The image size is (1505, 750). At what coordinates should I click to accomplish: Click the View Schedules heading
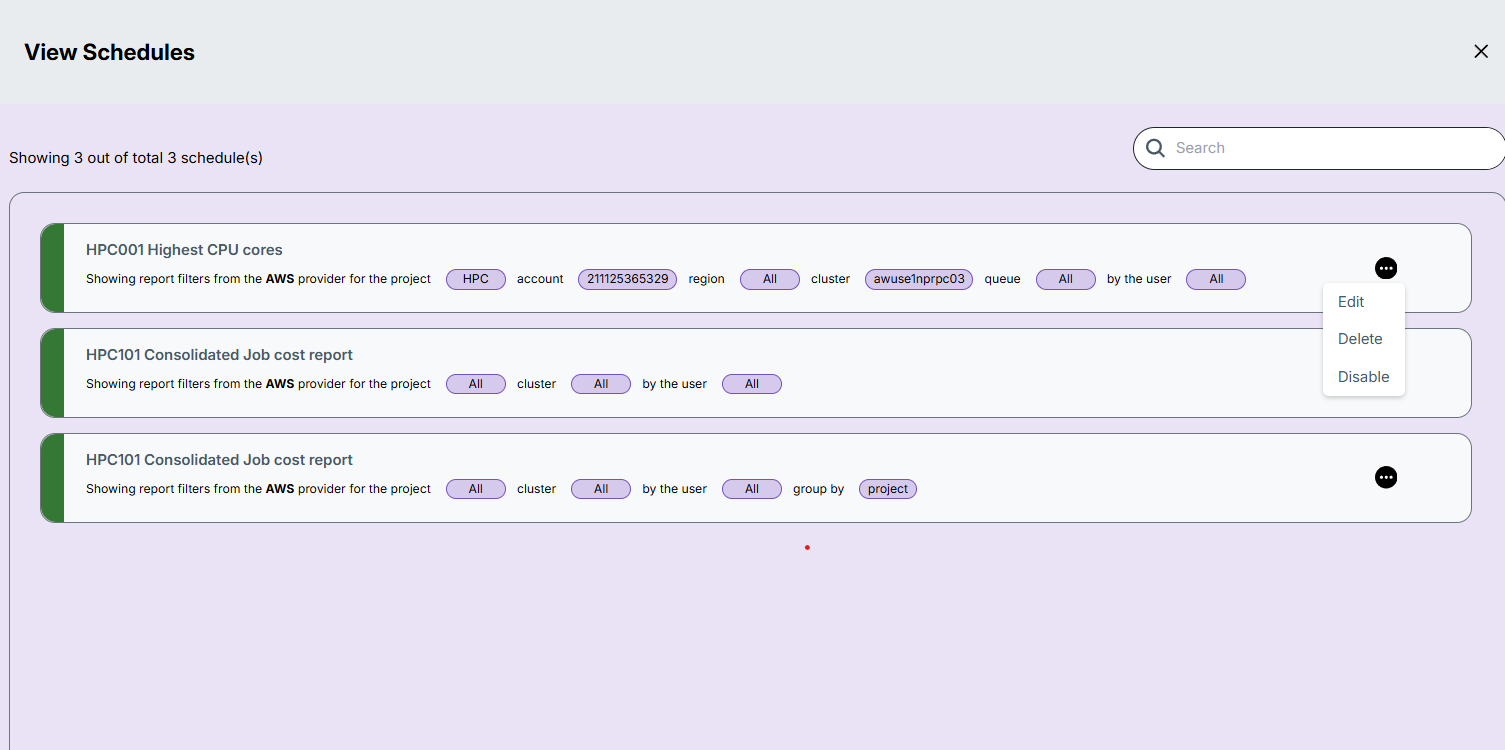click(109, 52)
